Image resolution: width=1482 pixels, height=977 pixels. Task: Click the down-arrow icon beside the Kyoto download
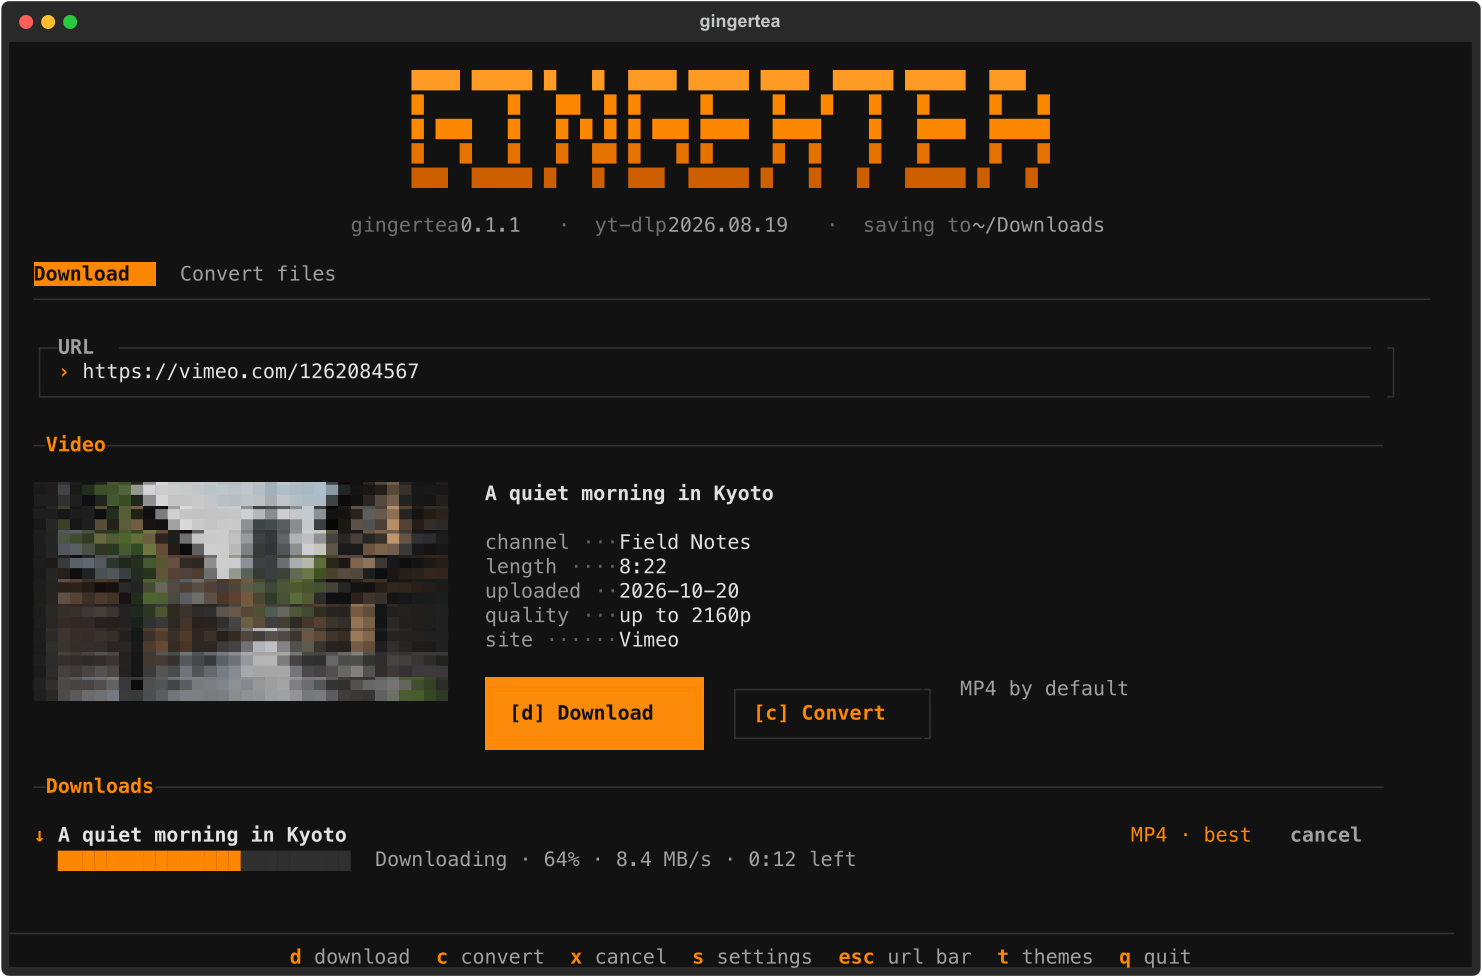tap(40, 836)
